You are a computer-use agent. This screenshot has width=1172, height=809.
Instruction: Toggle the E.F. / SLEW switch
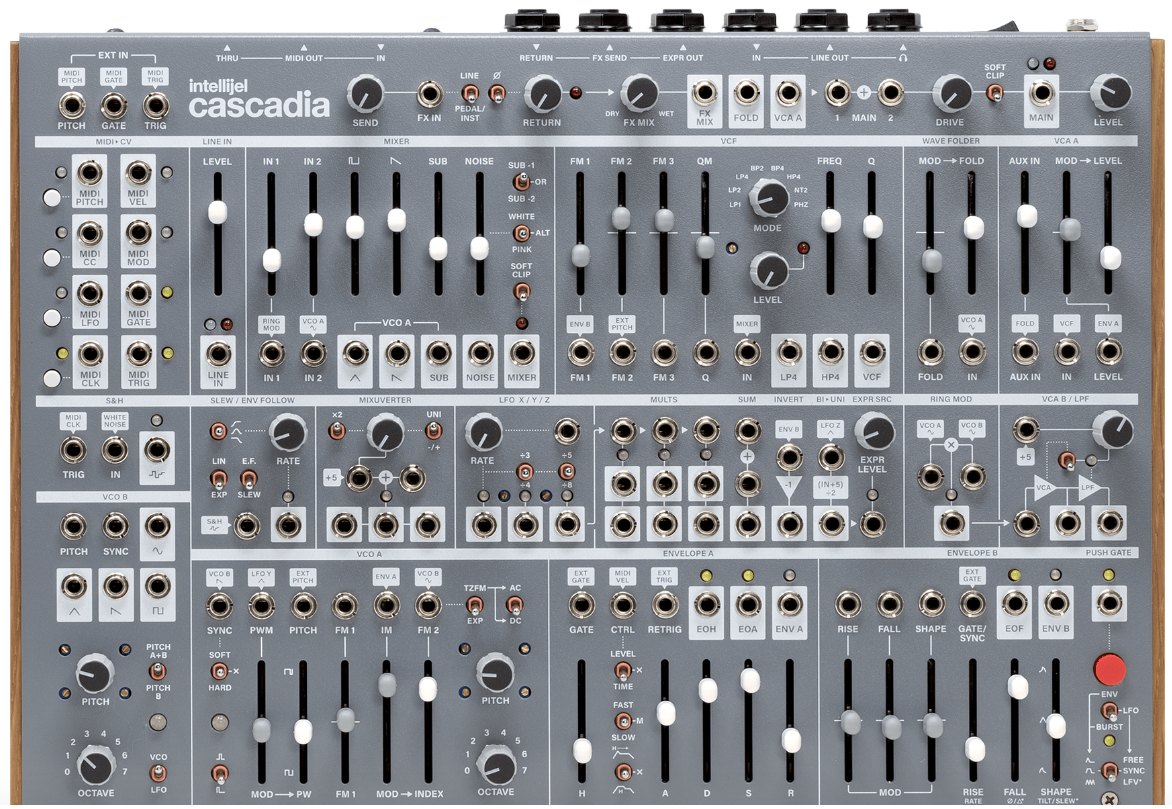click(249, 479)
